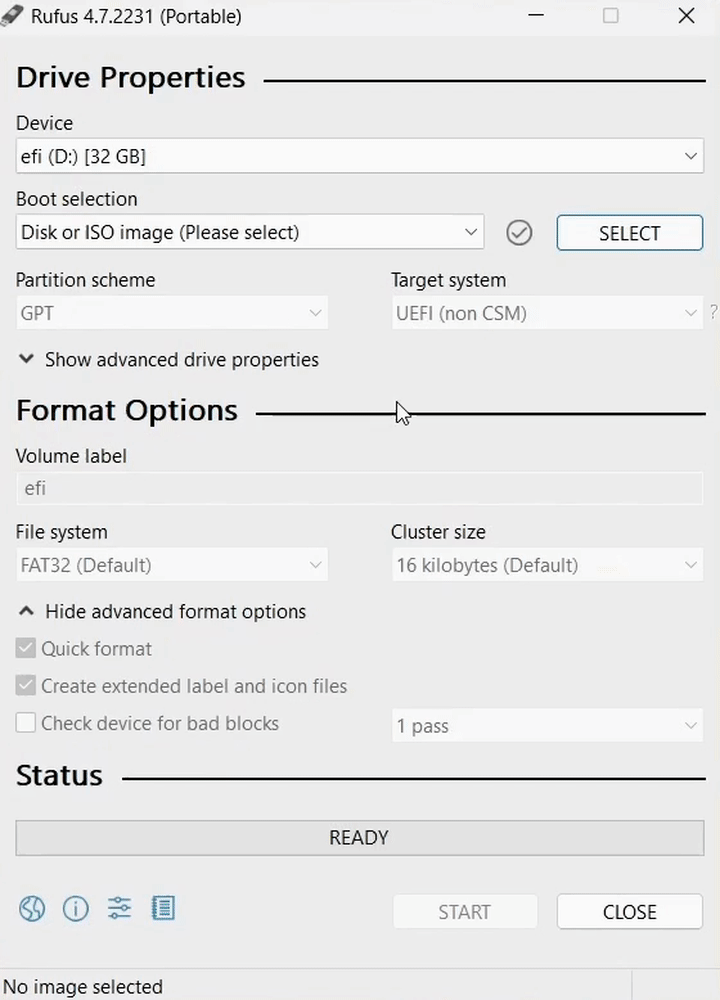Click the CLOSE button

tap(629, 911)
